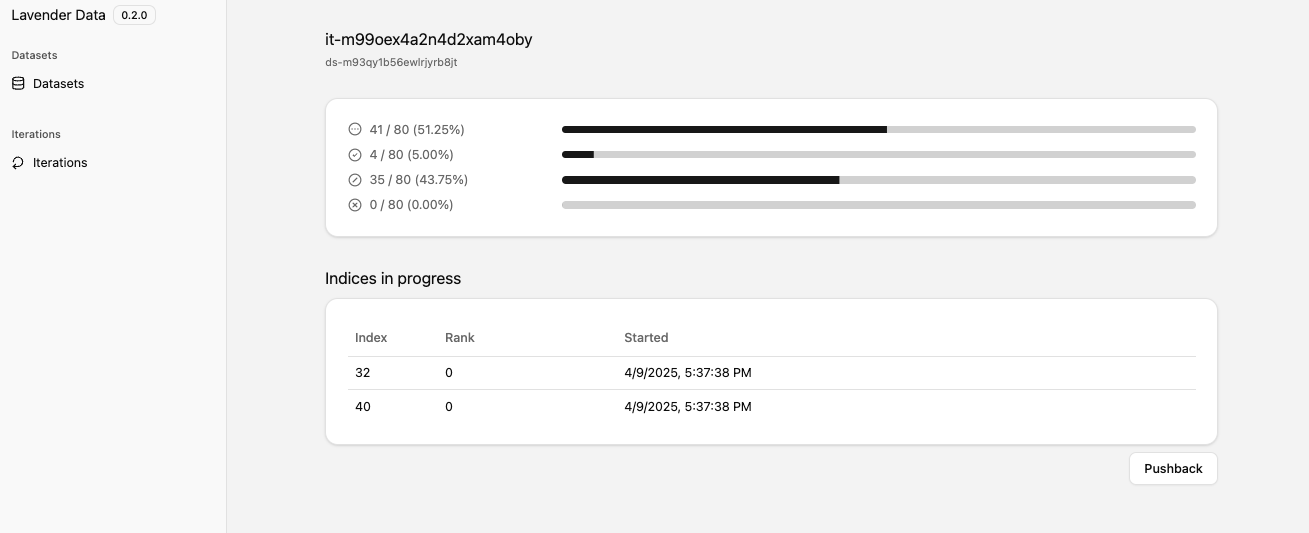This screenshot has height=533, width=1309.
Task: Click the 5.00% progress bar
Action: (x=879, y=155)
